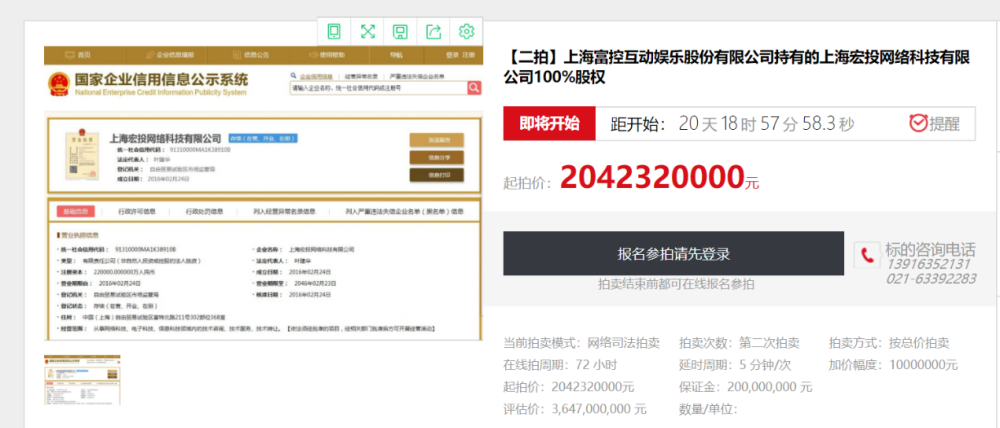The image size is (1000, 428).
Task: Switch to 列入严重违法失信企业名单（黑名单）信息 tab
Action: (404, 211)
